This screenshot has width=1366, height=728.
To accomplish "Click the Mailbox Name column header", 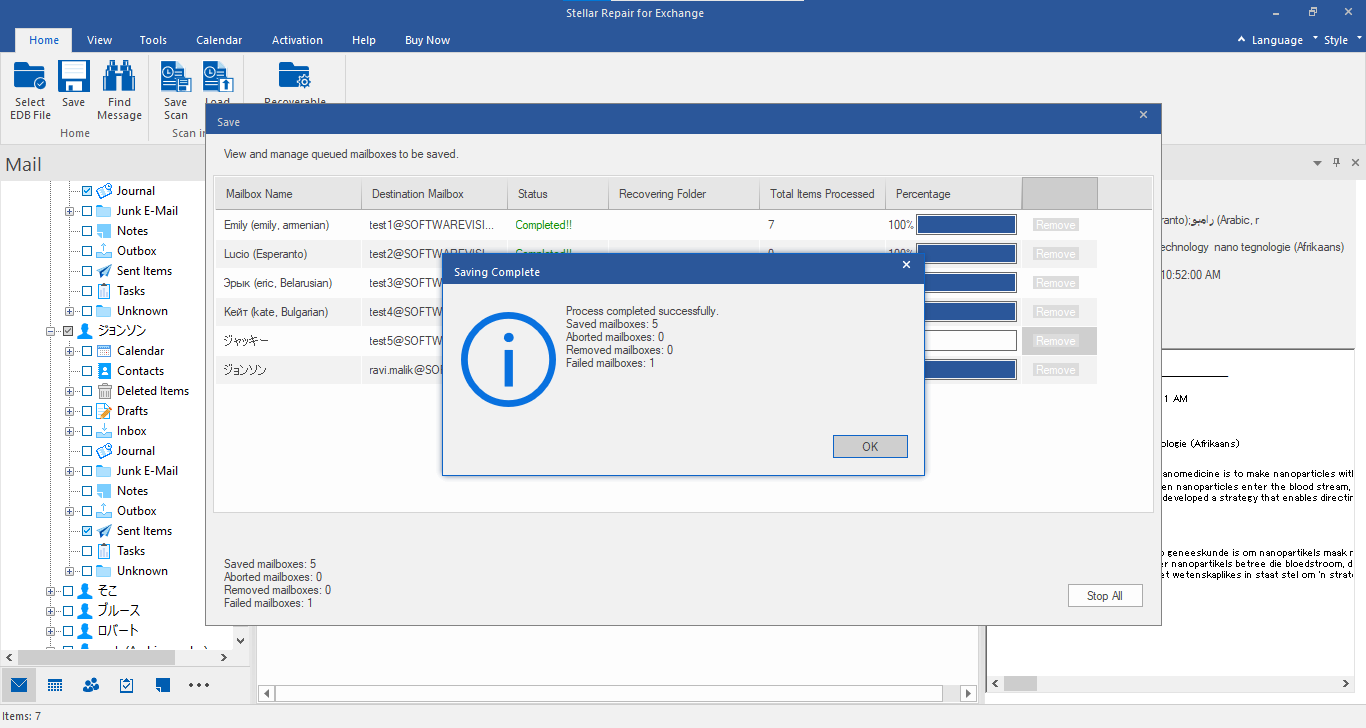I will click(289, 194).
